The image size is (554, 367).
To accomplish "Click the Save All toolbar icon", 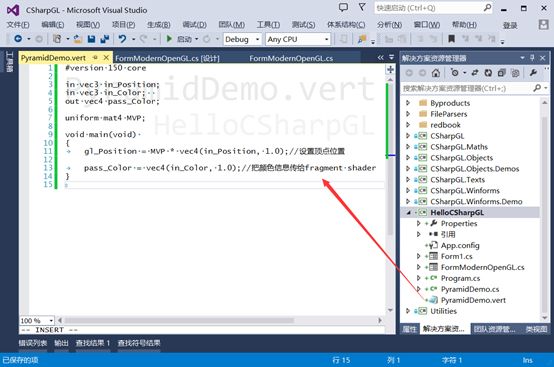I will point(105,39).
